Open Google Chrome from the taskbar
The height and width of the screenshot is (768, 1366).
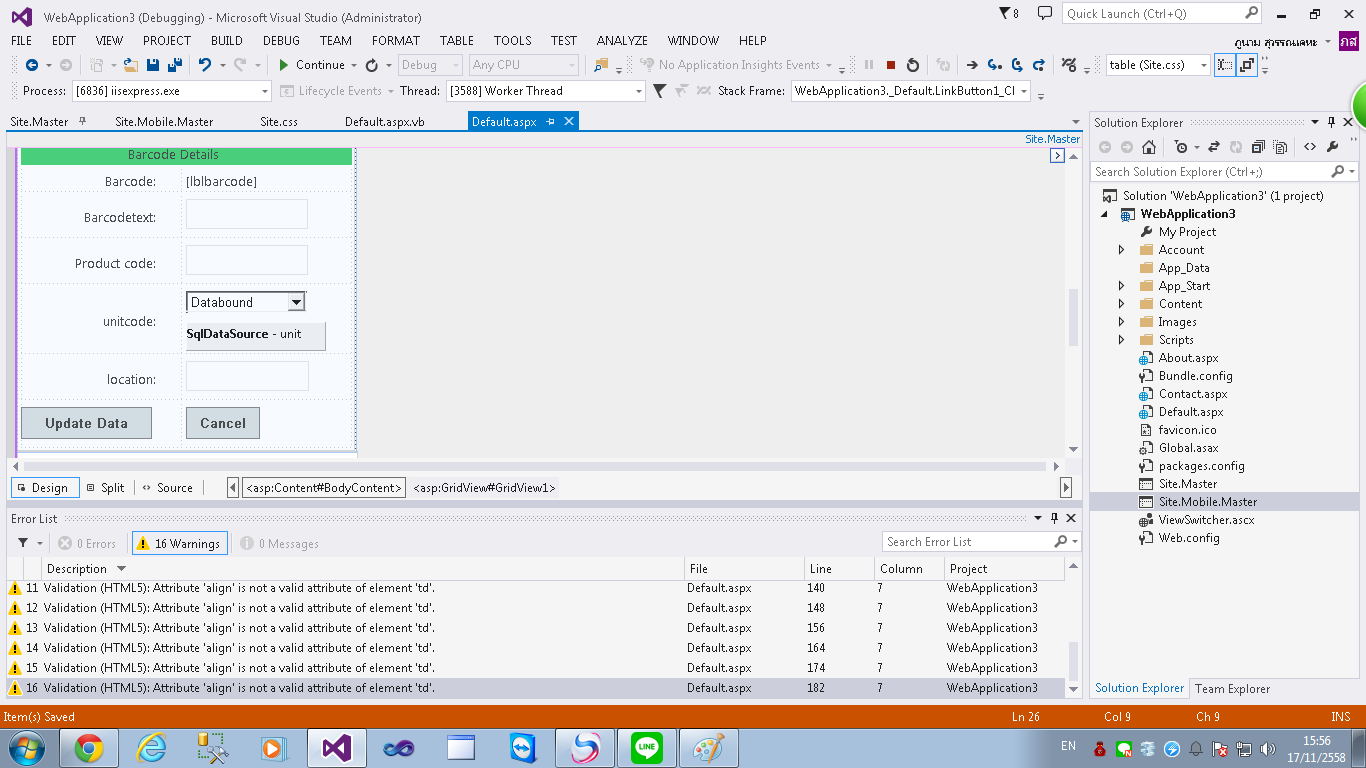click(x=89, y=748)
